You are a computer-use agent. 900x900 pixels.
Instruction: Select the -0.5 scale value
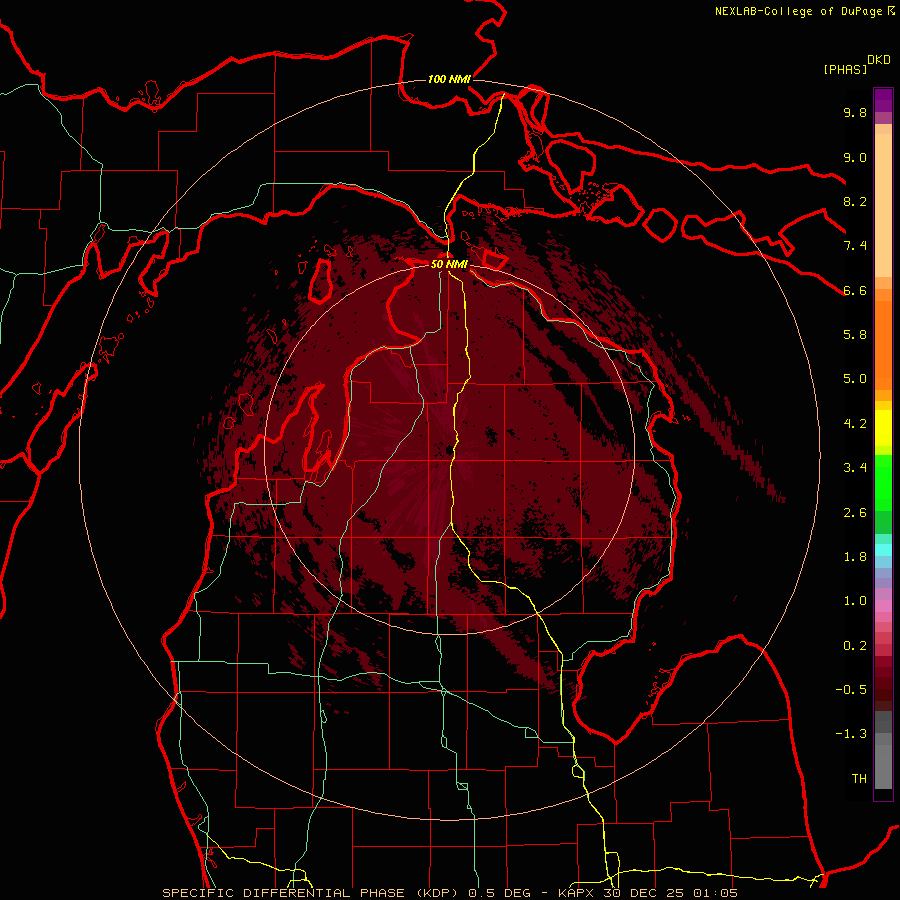point(851,690)
